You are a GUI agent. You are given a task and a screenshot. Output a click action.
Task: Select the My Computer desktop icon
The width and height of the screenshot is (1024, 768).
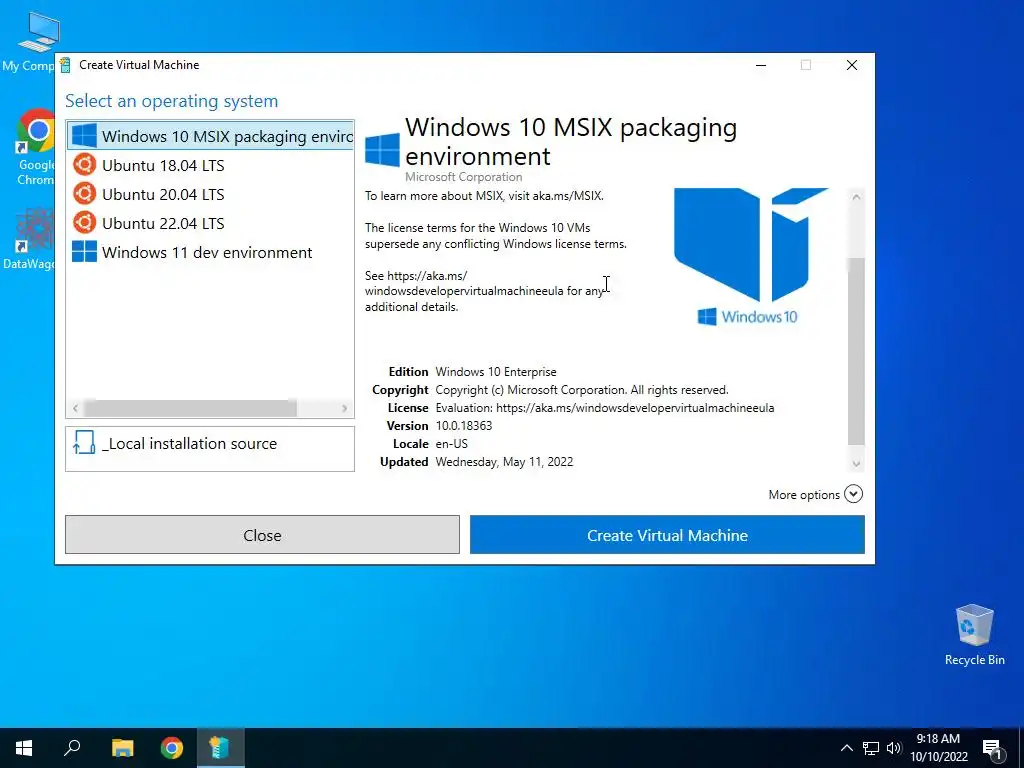click(31, 41)
